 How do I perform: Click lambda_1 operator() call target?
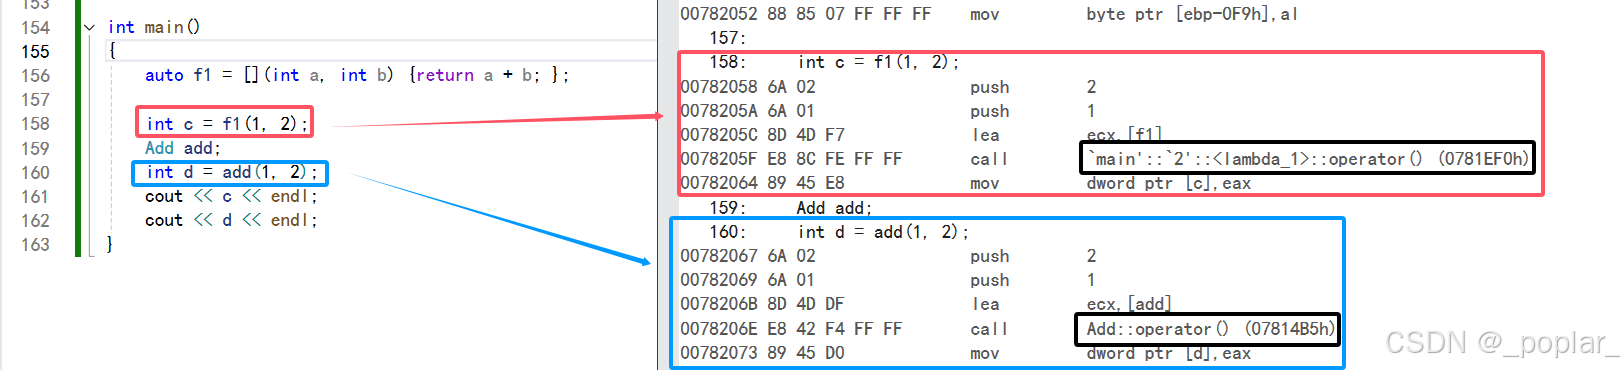1308,159
